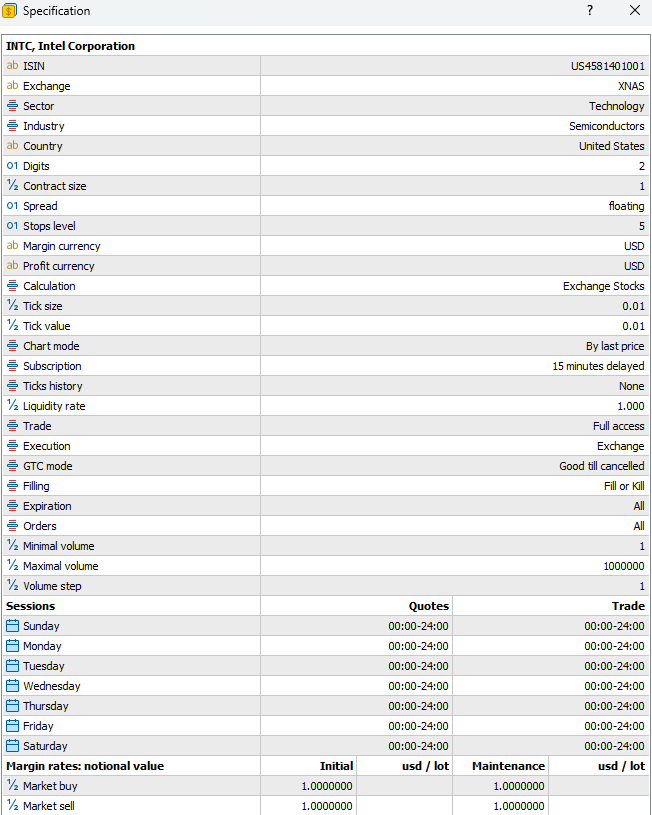The height and width of the screenshot is (815, 652).
Task: Select the Technology sector value
Action: 617,106
